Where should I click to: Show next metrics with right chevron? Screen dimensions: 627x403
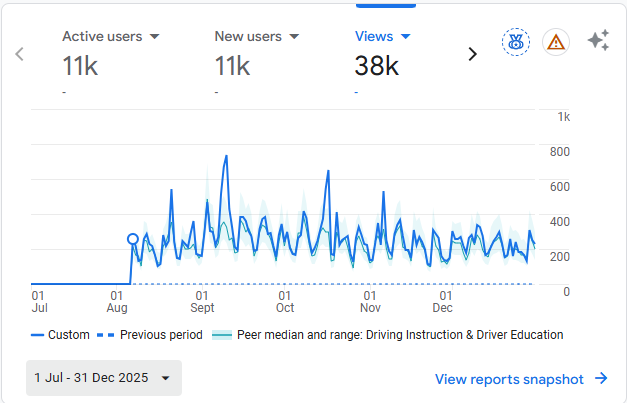pos(473,54)
